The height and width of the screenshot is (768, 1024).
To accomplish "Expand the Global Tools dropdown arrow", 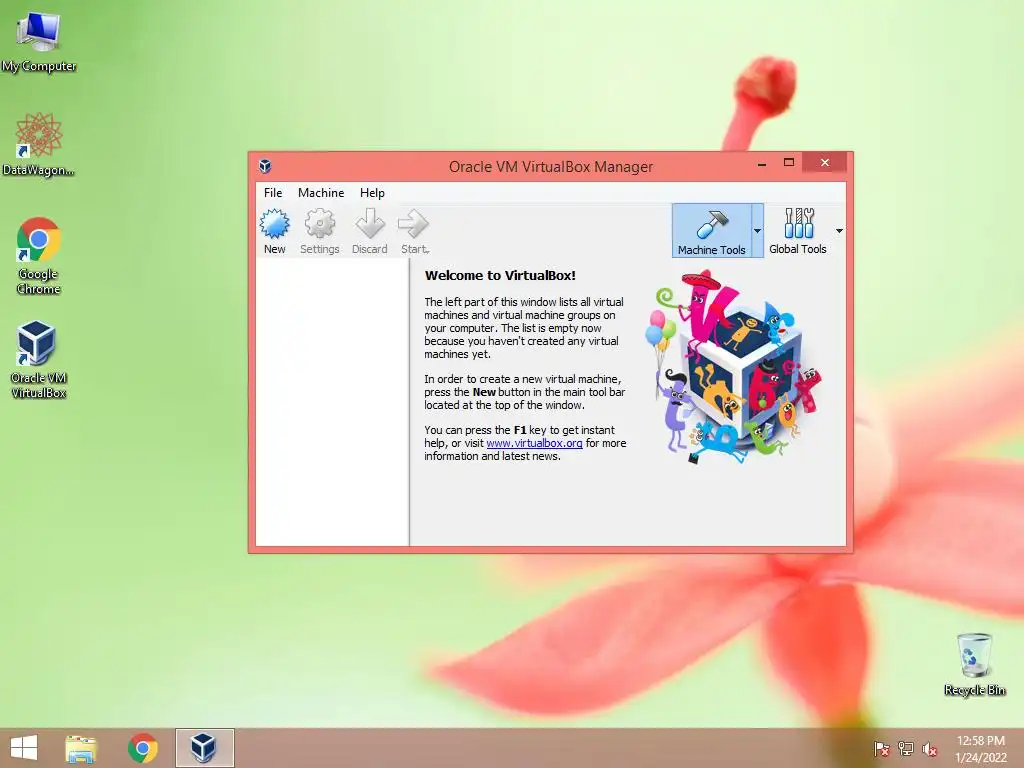I will coord(839,231).
